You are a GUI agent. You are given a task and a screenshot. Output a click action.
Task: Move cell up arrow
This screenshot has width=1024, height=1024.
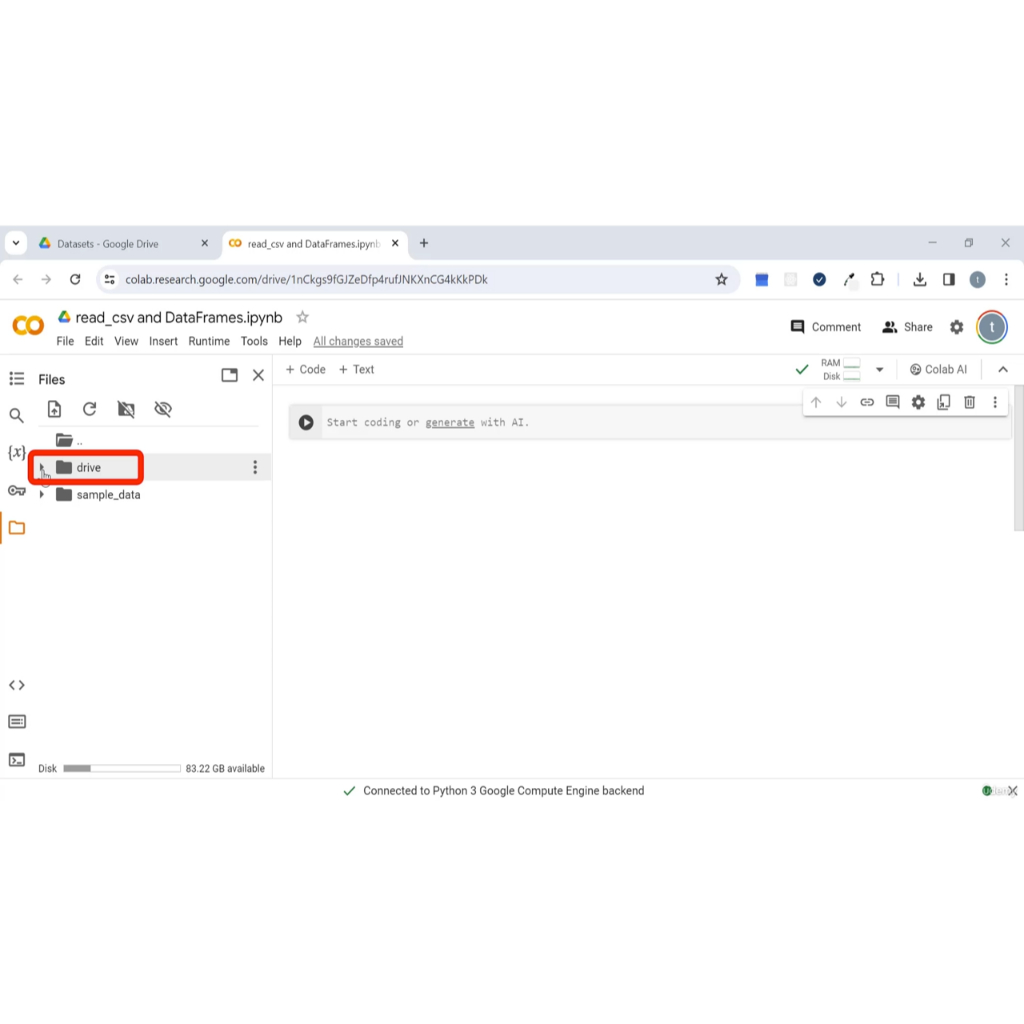point(816,402)
